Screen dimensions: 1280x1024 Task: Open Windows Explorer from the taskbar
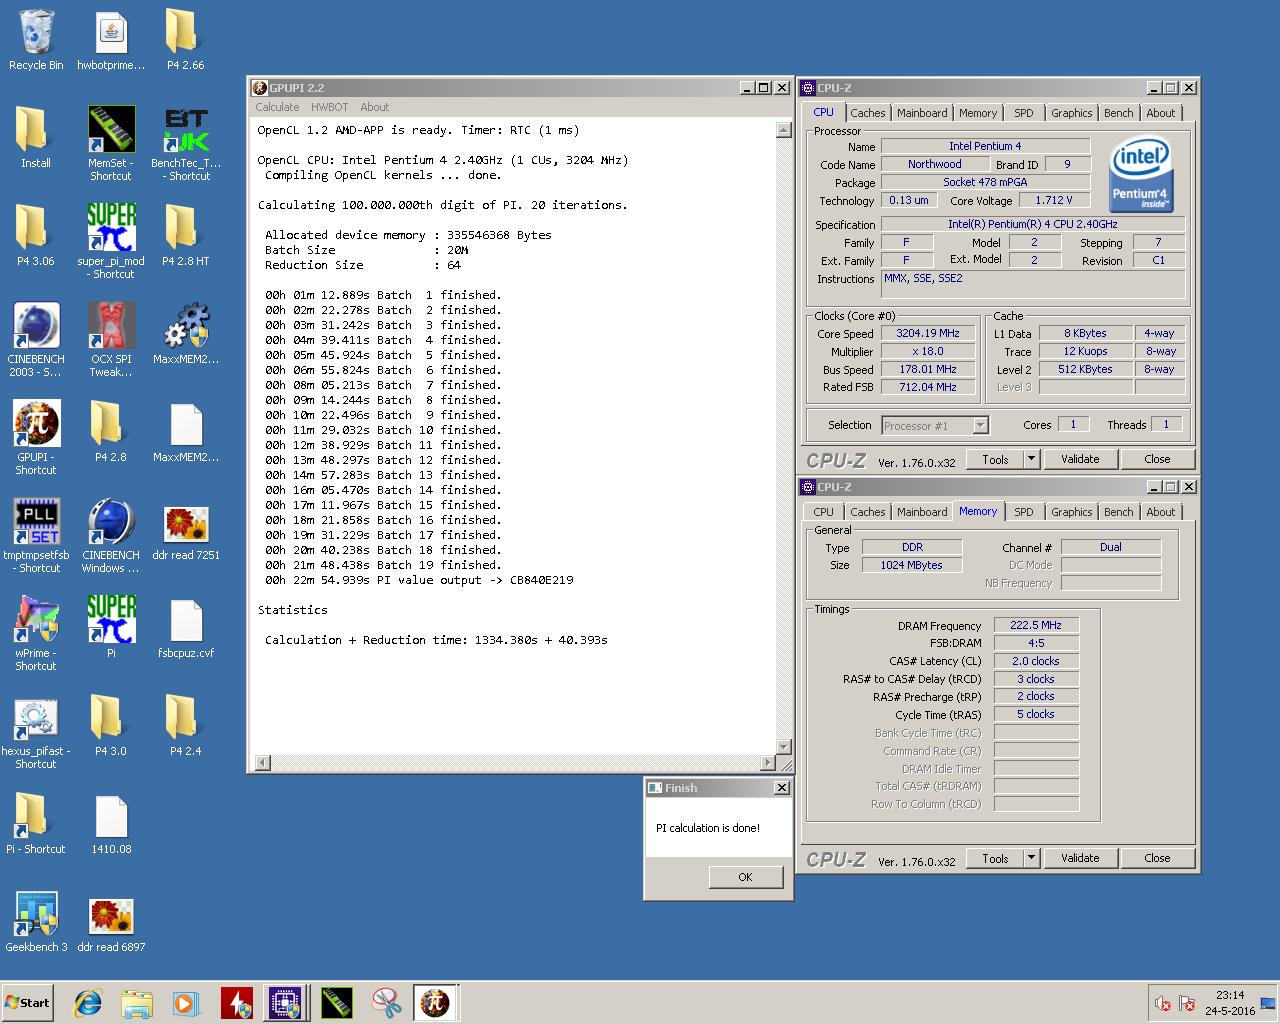pos(137,1003)
